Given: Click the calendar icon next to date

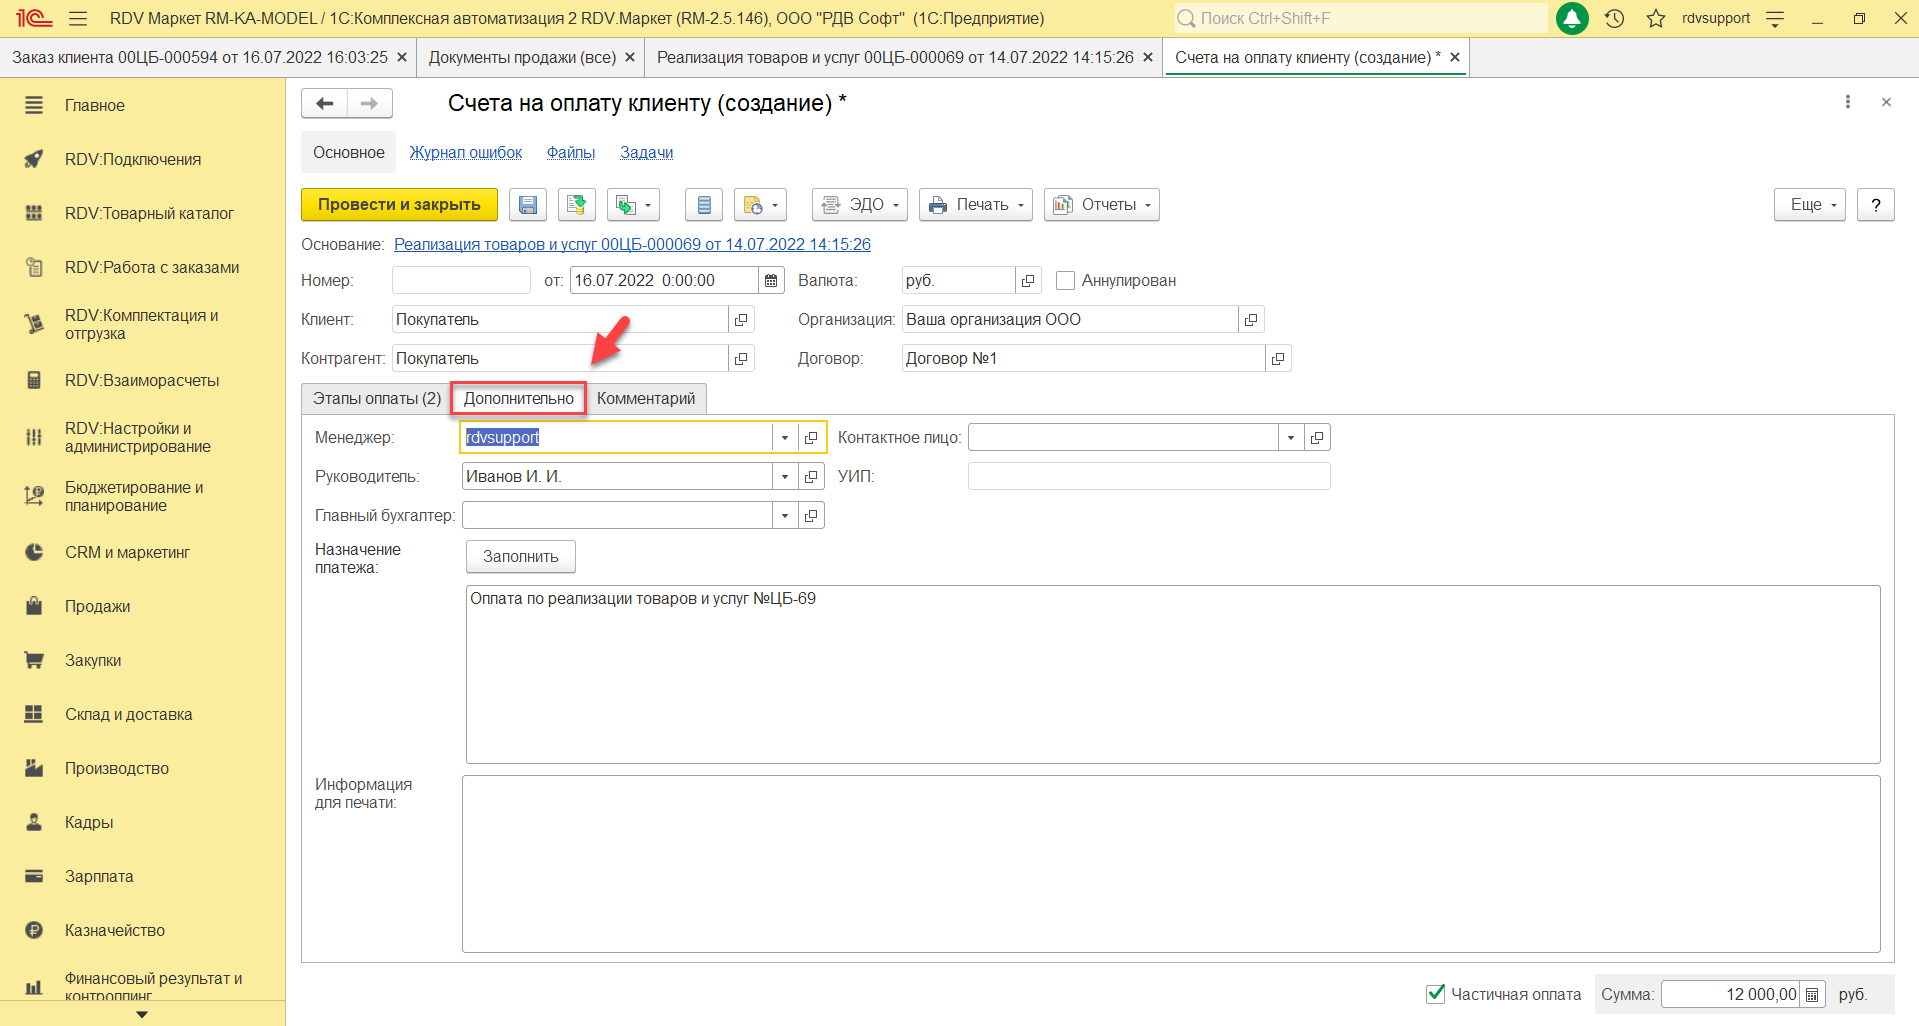Looking at the screenshot, I should tap(771, 281).
